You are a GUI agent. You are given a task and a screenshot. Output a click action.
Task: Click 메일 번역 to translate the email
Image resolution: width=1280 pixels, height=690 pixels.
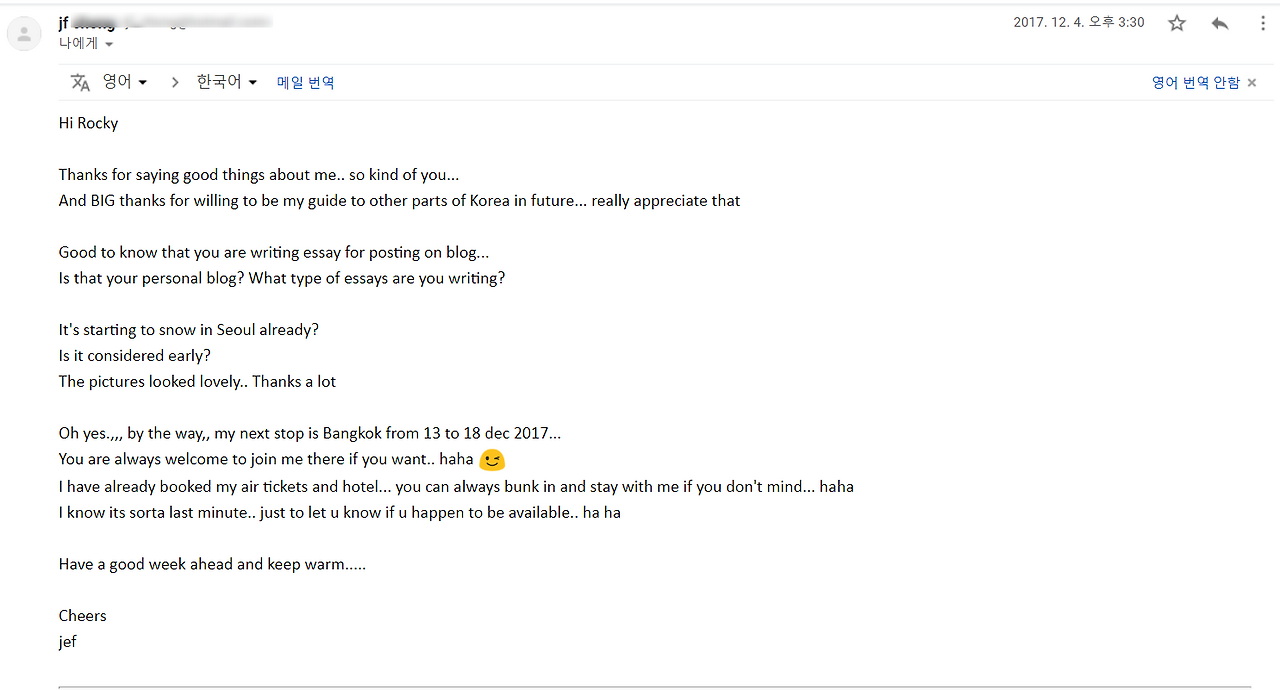[x=305, y=83]
